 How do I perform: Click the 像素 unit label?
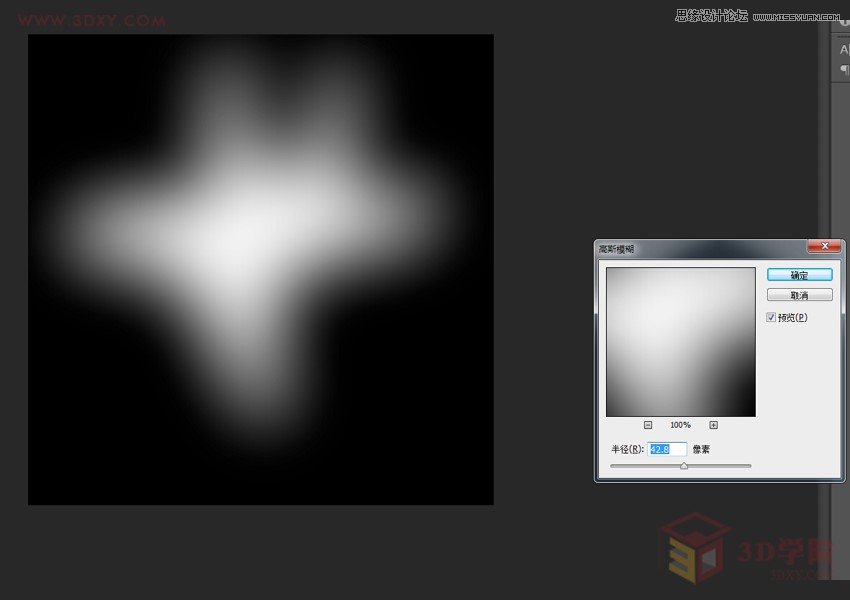701,449
